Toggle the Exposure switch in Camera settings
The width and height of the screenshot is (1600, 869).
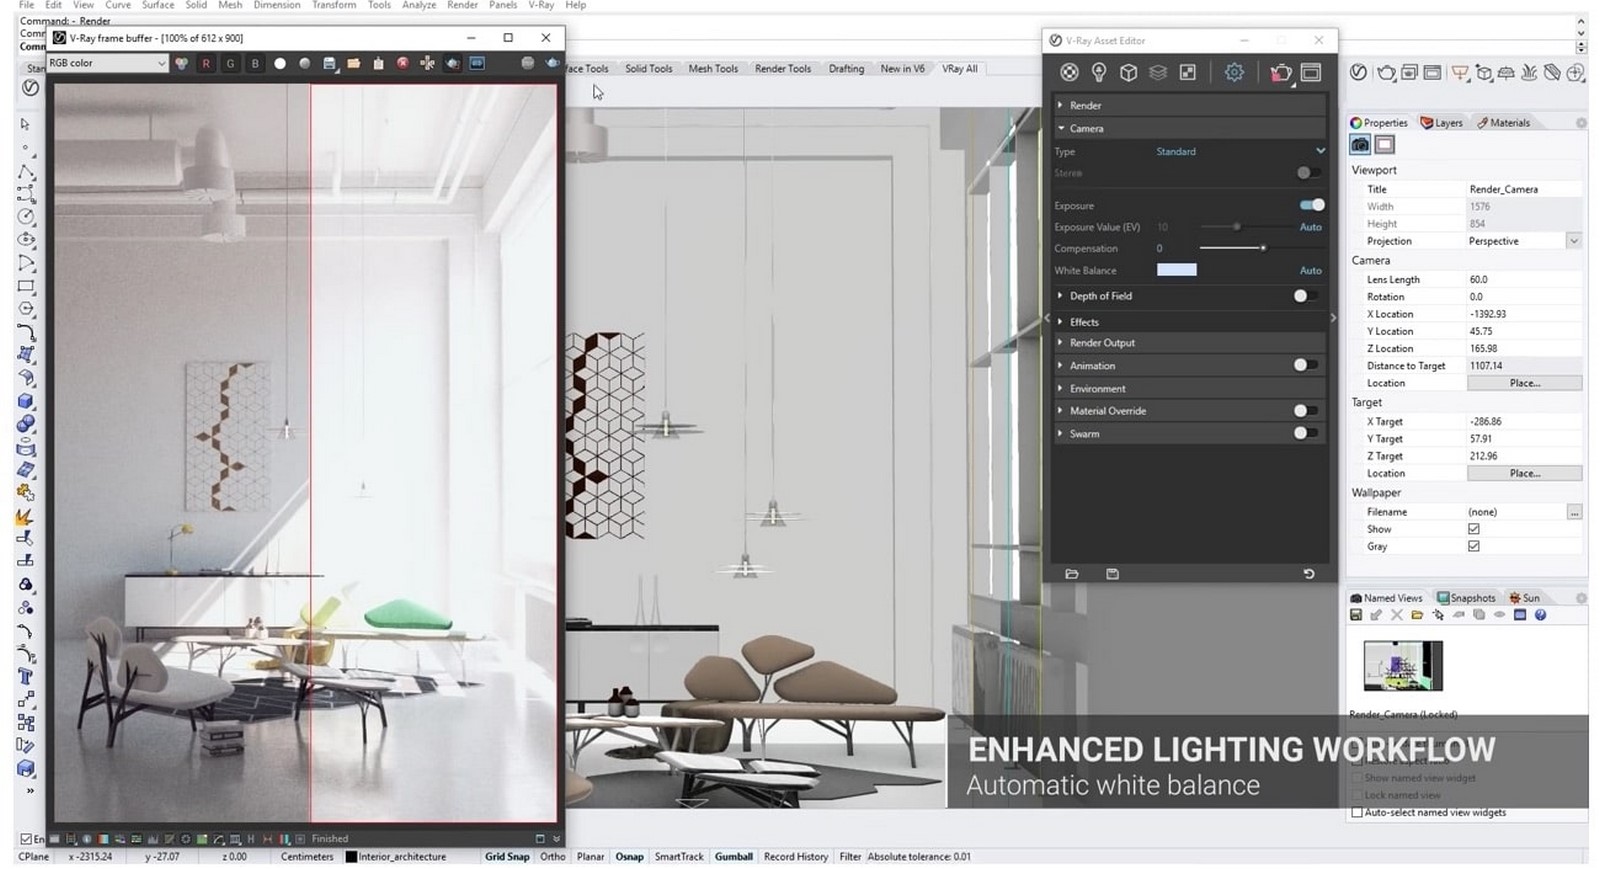click(x=1311, y=205)
